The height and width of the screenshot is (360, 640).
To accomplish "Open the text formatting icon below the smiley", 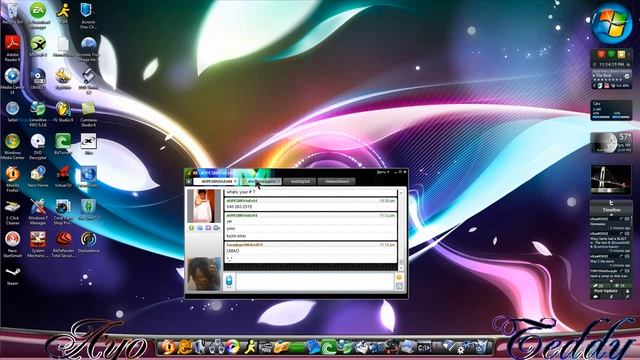I will (x=399, y=286).
